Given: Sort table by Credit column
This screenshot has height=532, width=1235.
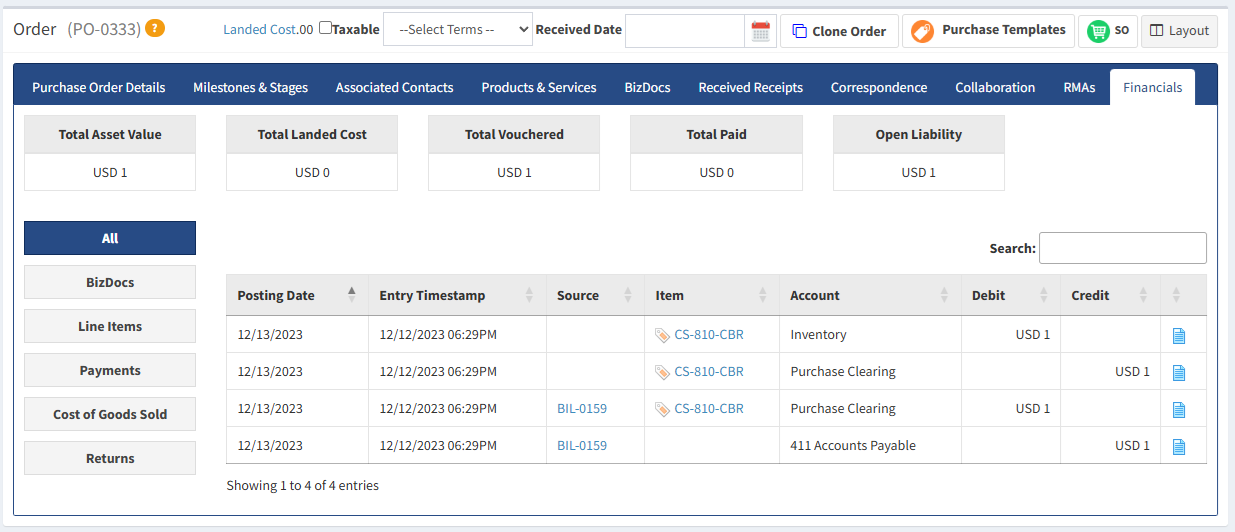Looking at the screenshot, I should tap(1110, 295).
